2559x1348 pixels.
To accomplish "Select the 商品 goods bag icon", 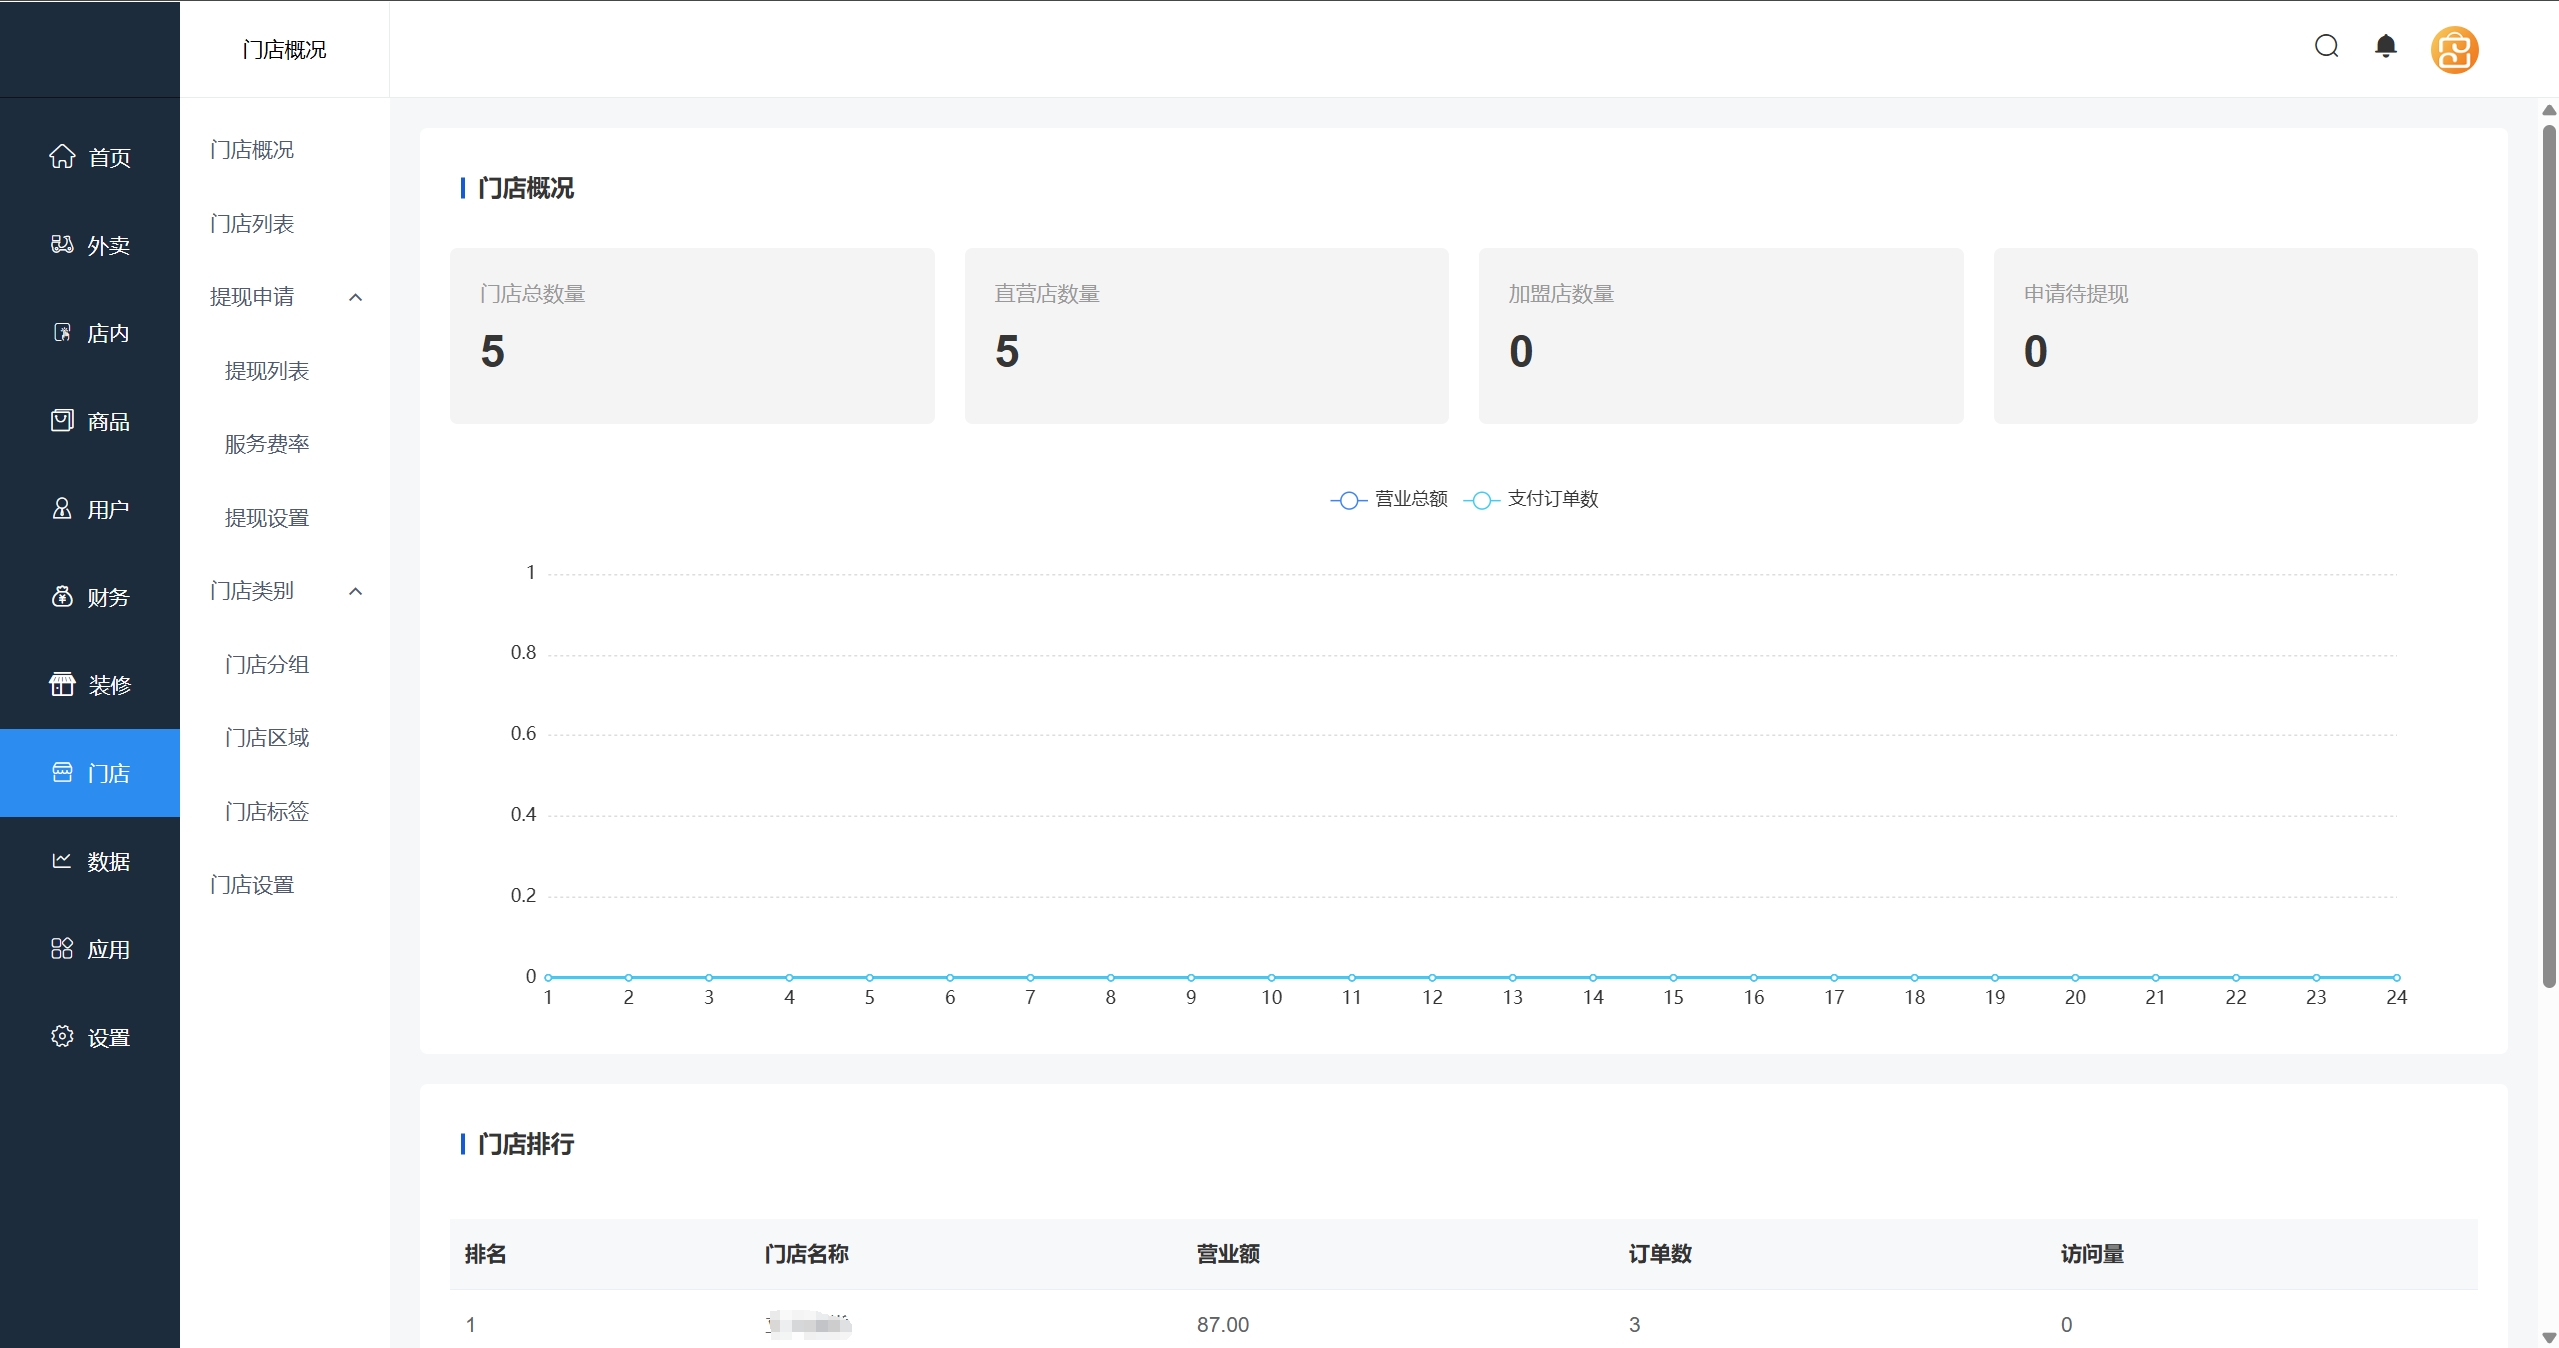I will pyautogui.click(x=62, y=421).
